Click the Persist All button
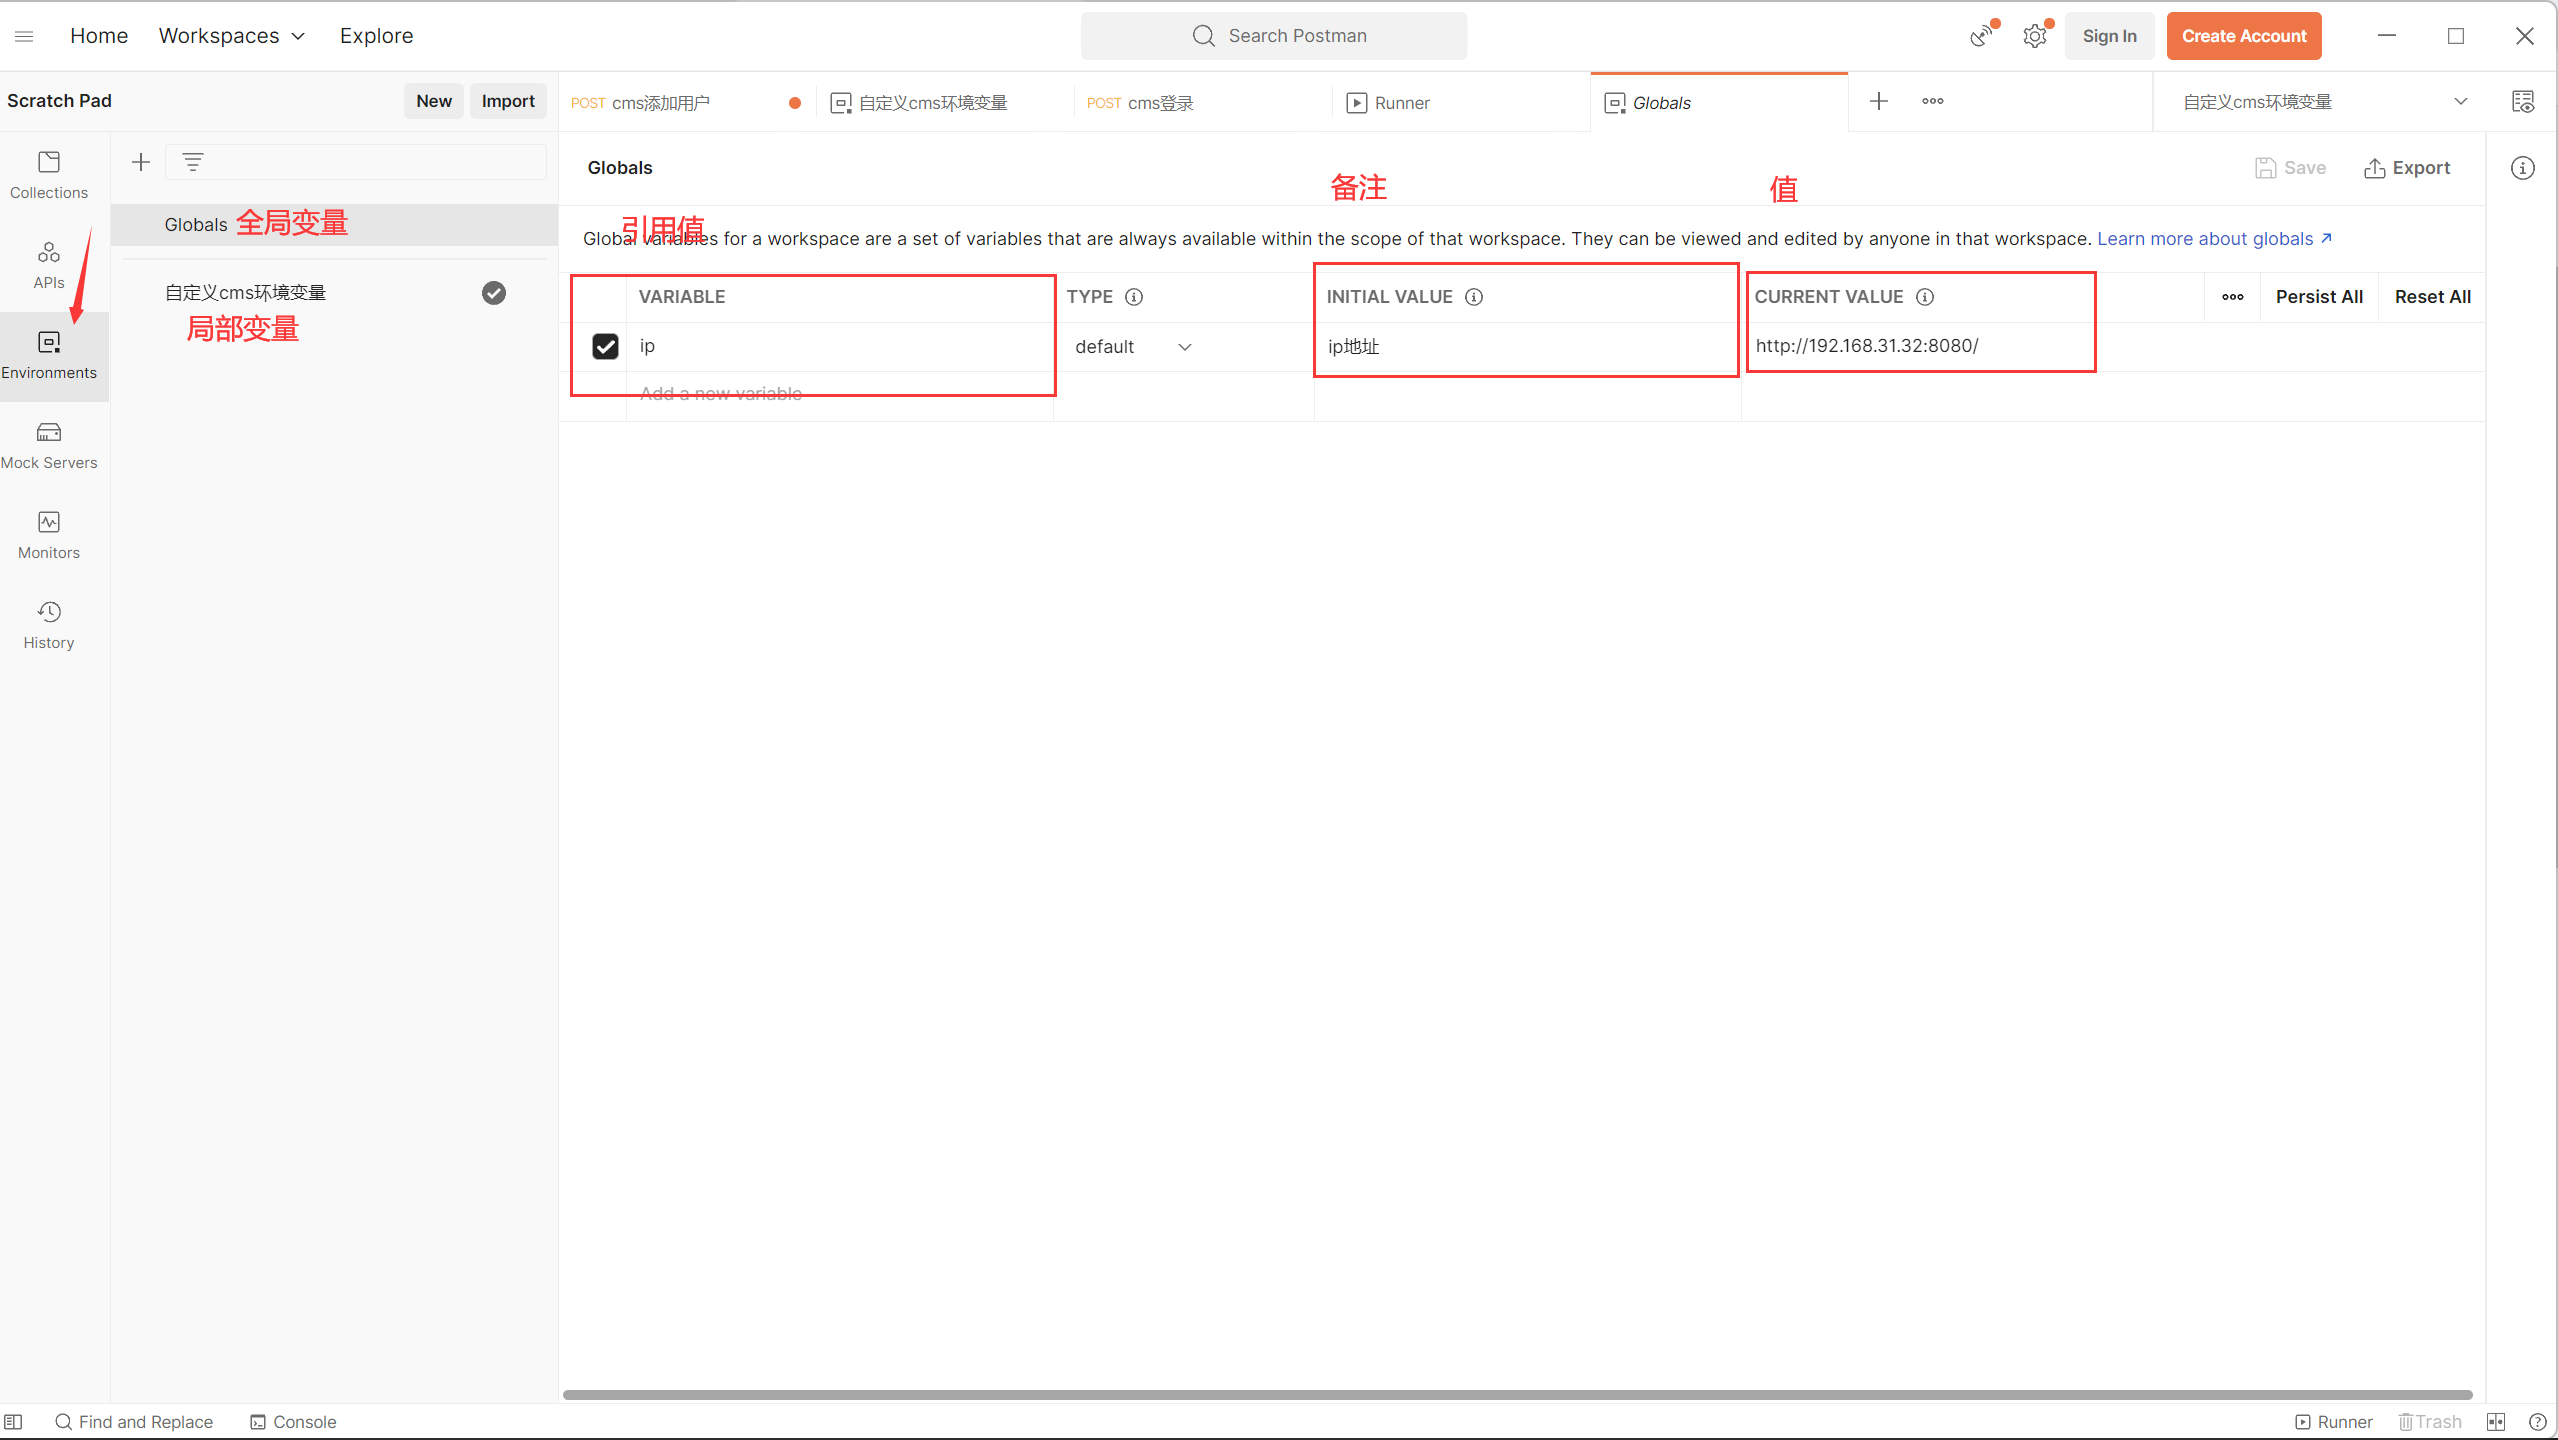This screenshot has width=2558, height=1440. (x=2319, y=297)
